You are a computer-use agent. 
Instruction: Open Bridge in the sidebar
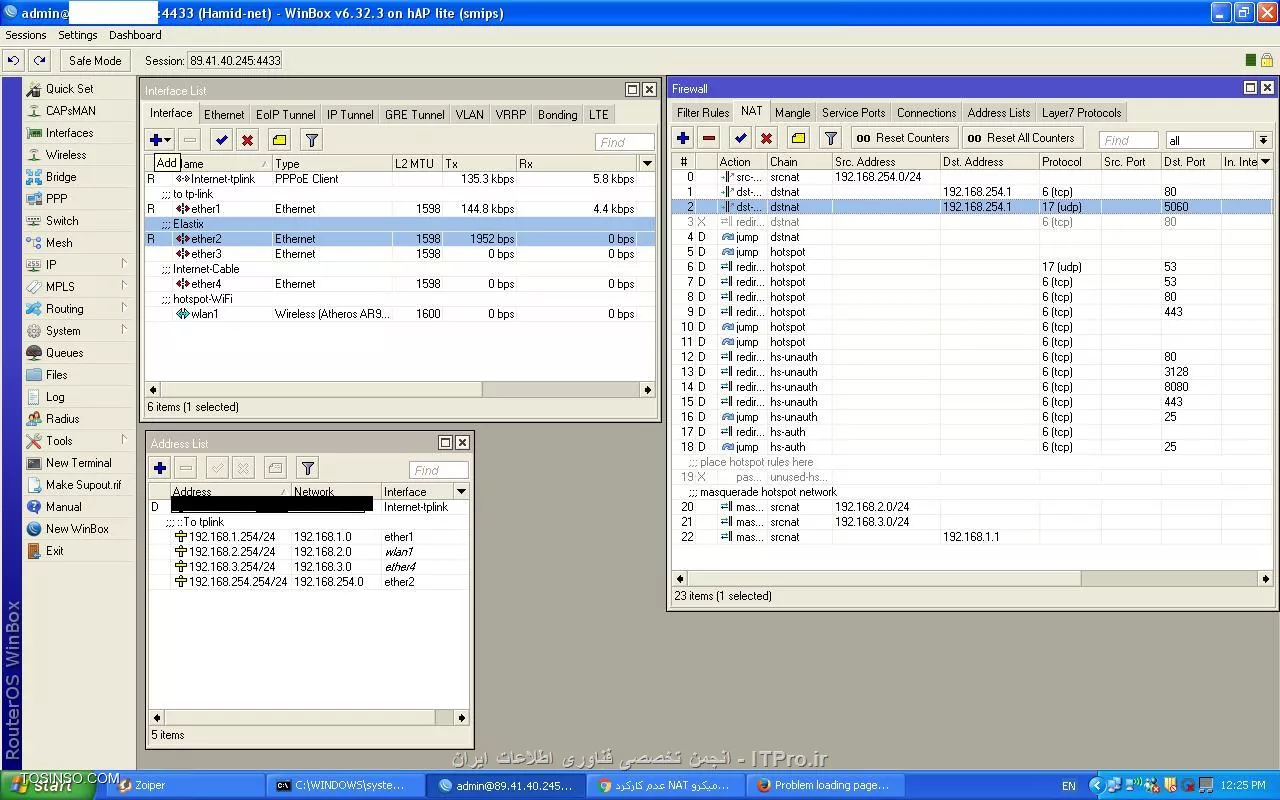[x=79, y=177]
